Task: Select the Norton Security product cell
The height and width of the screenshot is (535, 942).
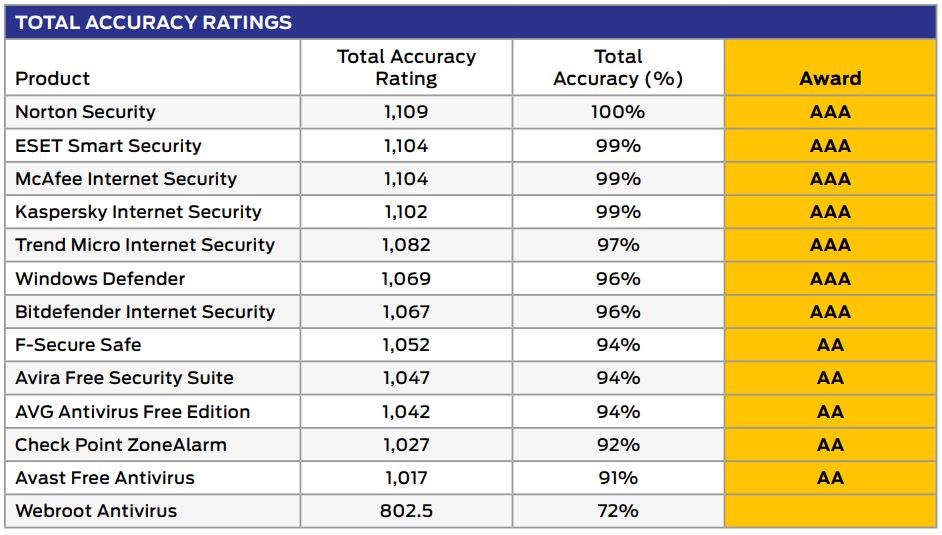Action: pyautogui.click(x=86, y=112)
